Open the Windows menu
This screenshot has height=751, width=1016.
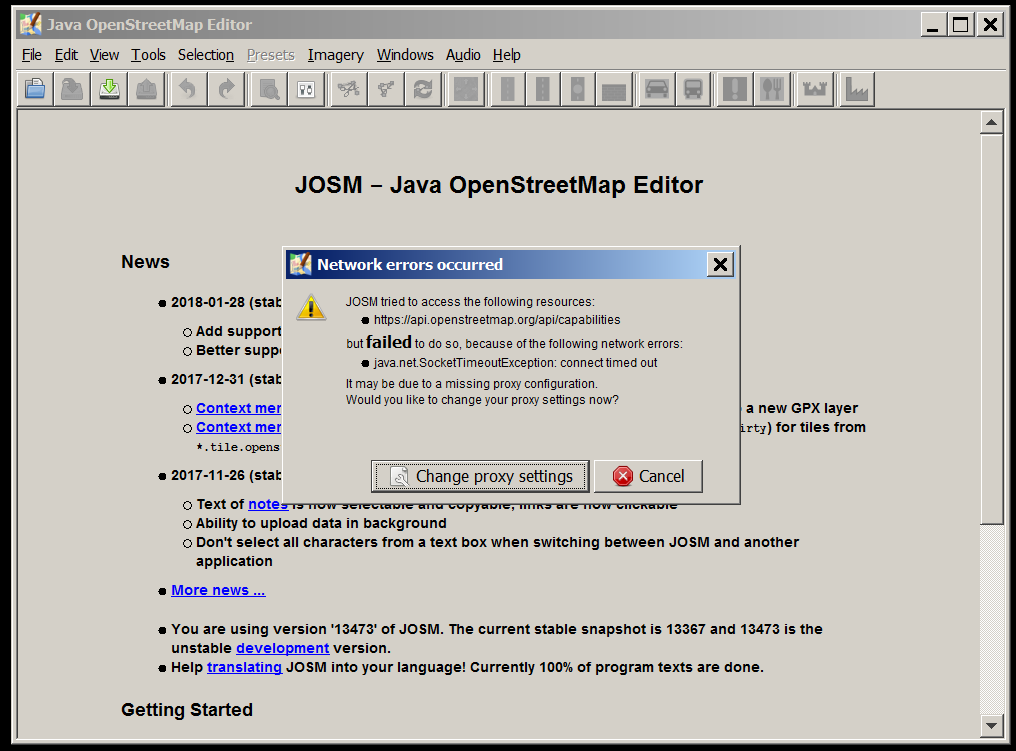pos(405,55)
